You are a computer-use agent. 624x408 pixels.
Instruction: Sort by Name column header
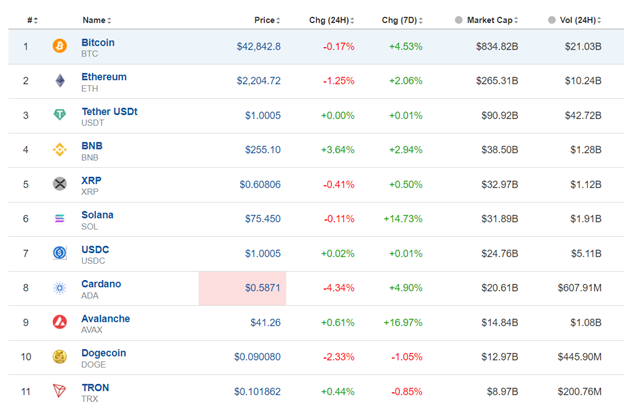coord(96,20)
